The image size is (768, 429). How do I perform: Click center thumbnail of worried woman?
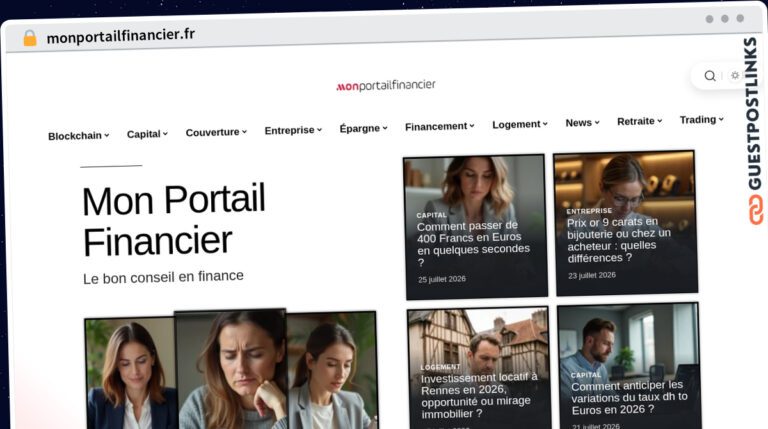click(x=231, y=370)
